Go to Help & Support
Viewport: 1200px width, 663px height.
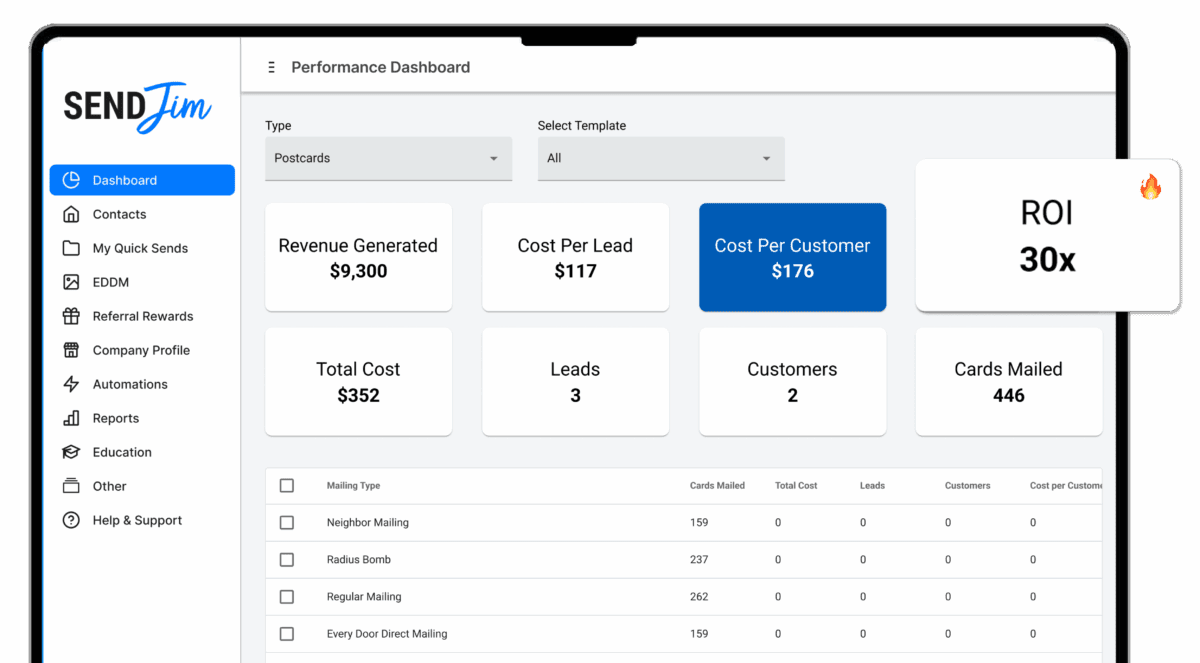pyautogui.click(x=137, y=520)
